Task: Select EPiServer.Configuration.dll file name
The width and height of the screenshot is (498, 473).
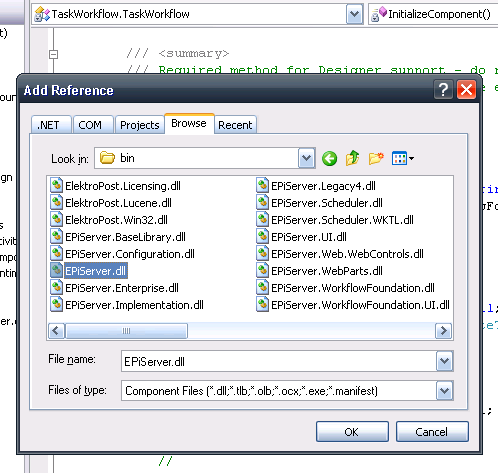Action: tap(130, 254)
